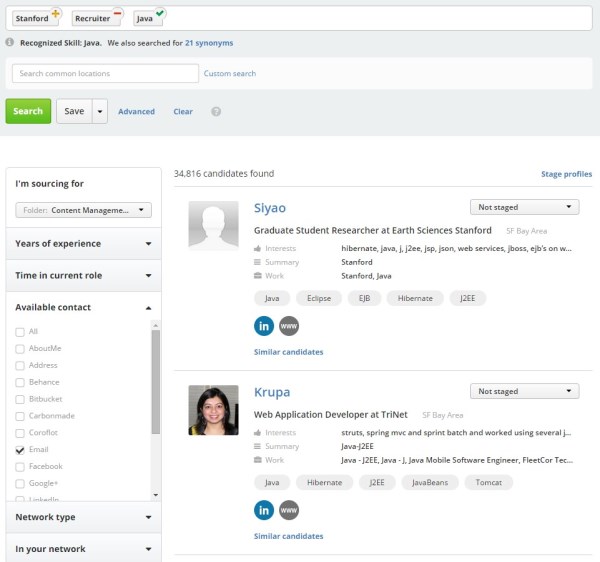Open Krupa's Not staged dropdown
Image resolution: width=600 pixels, height=562 pixels.
click(x=524, y=391)
